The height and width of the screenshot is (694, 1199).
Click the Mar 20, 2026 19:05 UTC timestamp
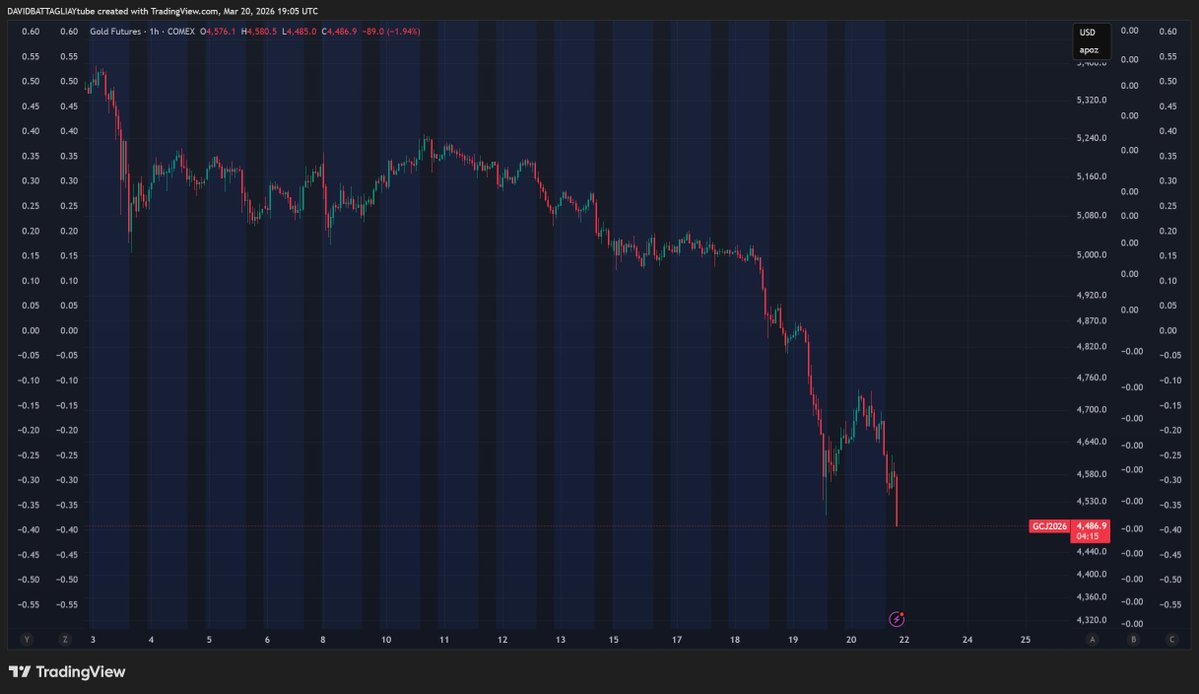coord(271,11)
